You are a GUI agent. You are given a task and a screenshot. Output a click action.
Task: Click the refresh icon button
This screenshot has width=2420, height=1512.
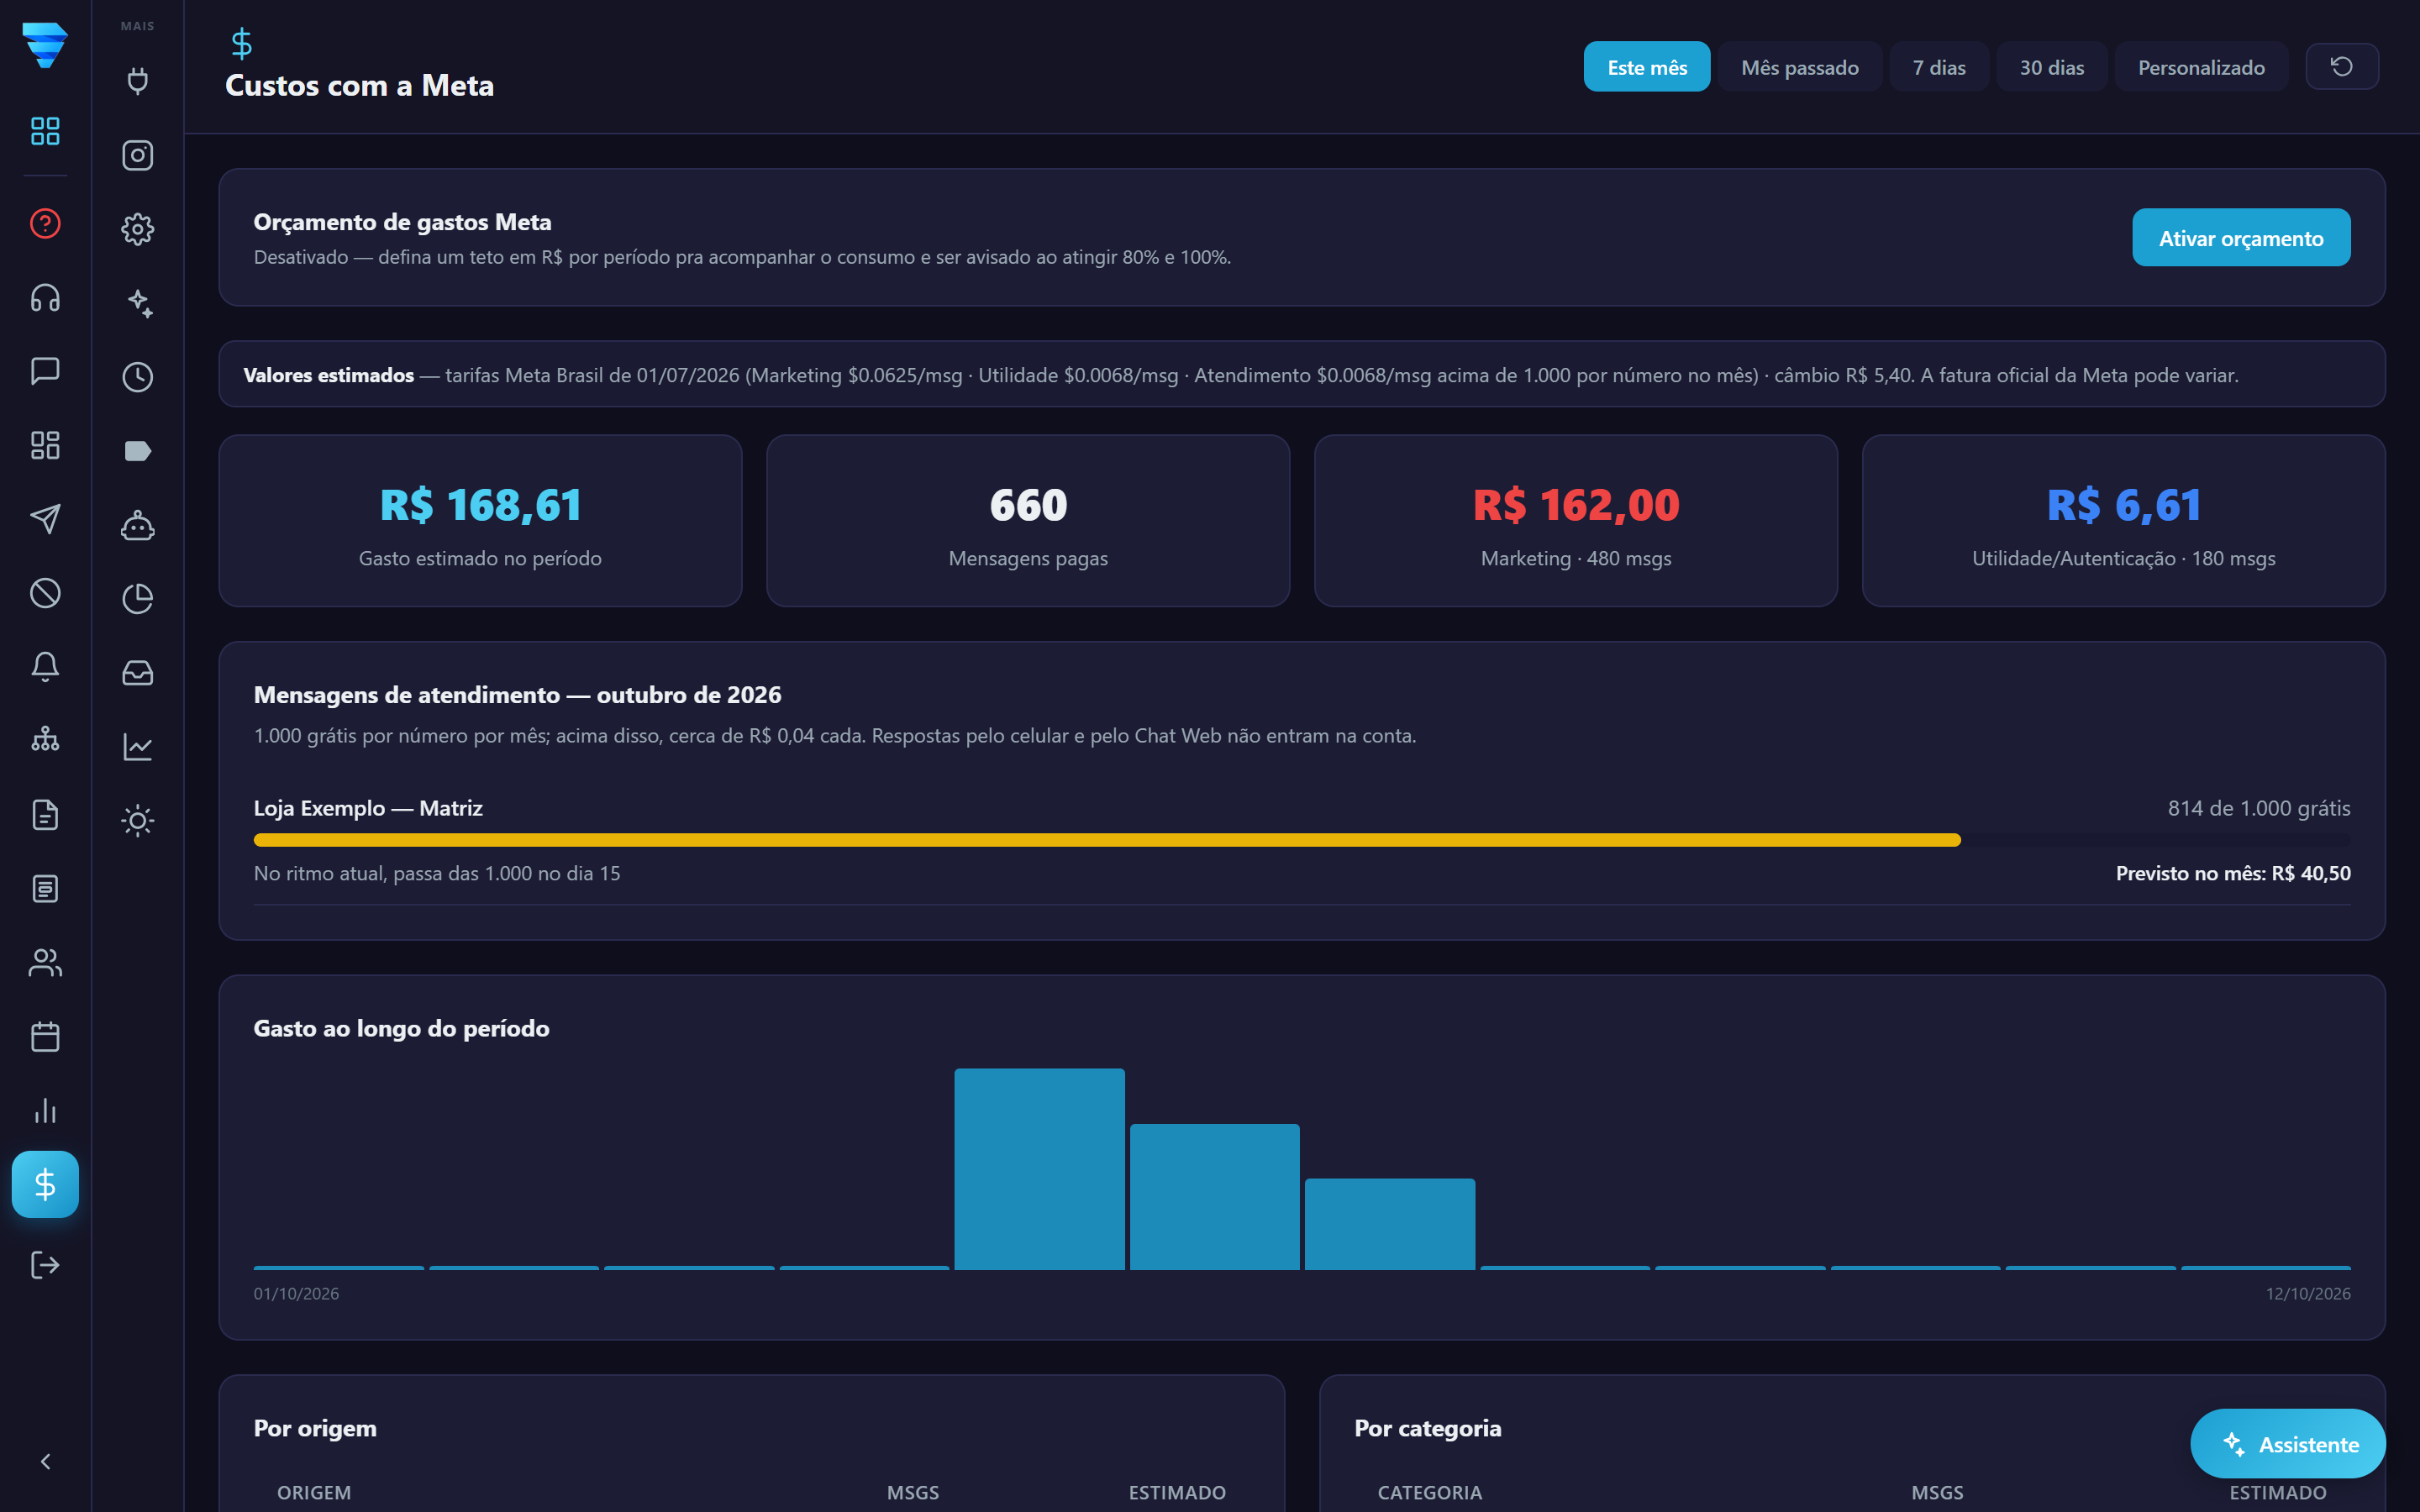coord(2342,67)
